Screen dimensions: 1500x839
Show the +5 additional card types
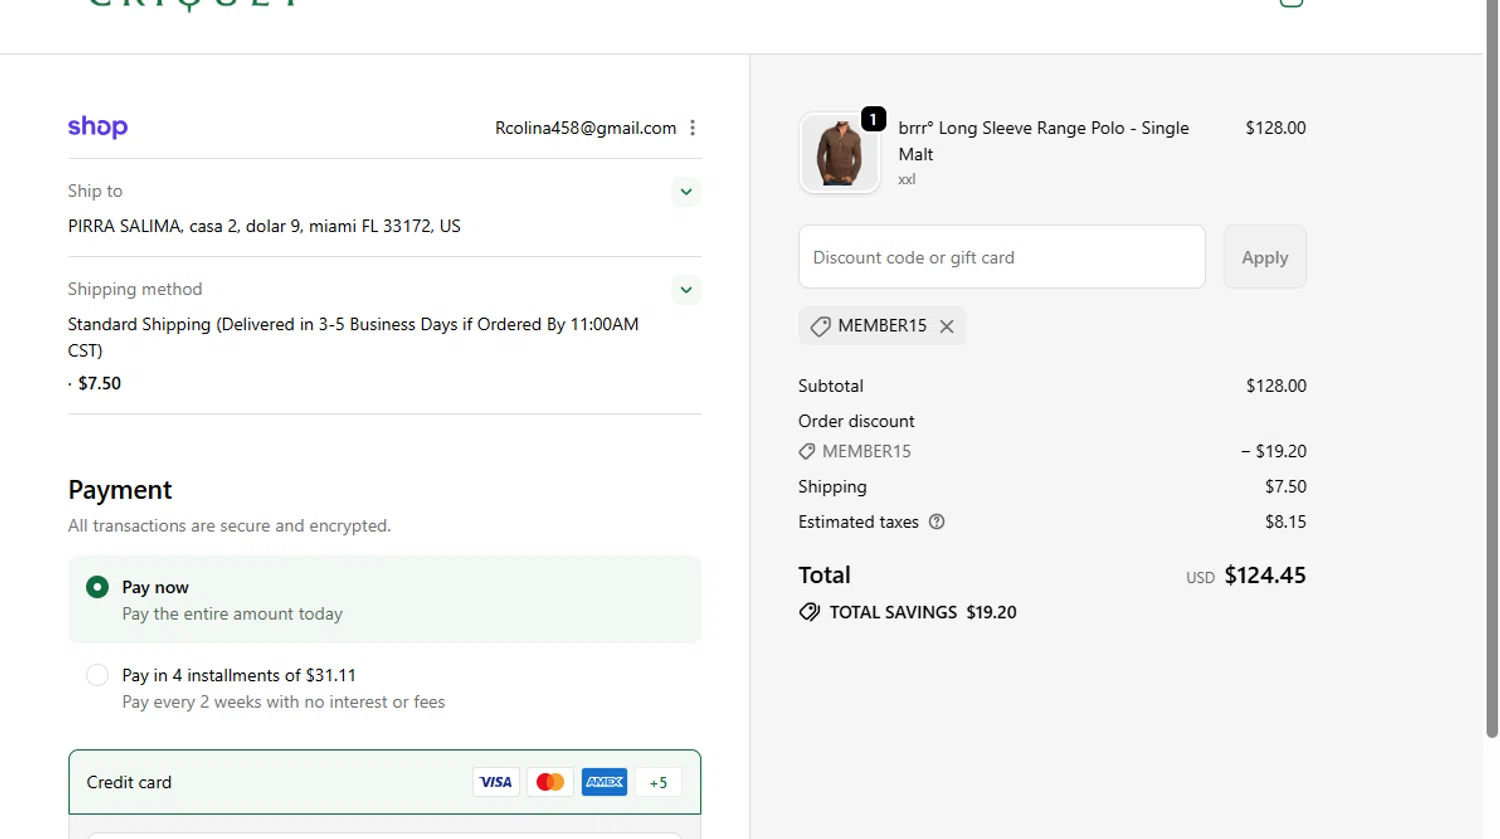(658, 783)
